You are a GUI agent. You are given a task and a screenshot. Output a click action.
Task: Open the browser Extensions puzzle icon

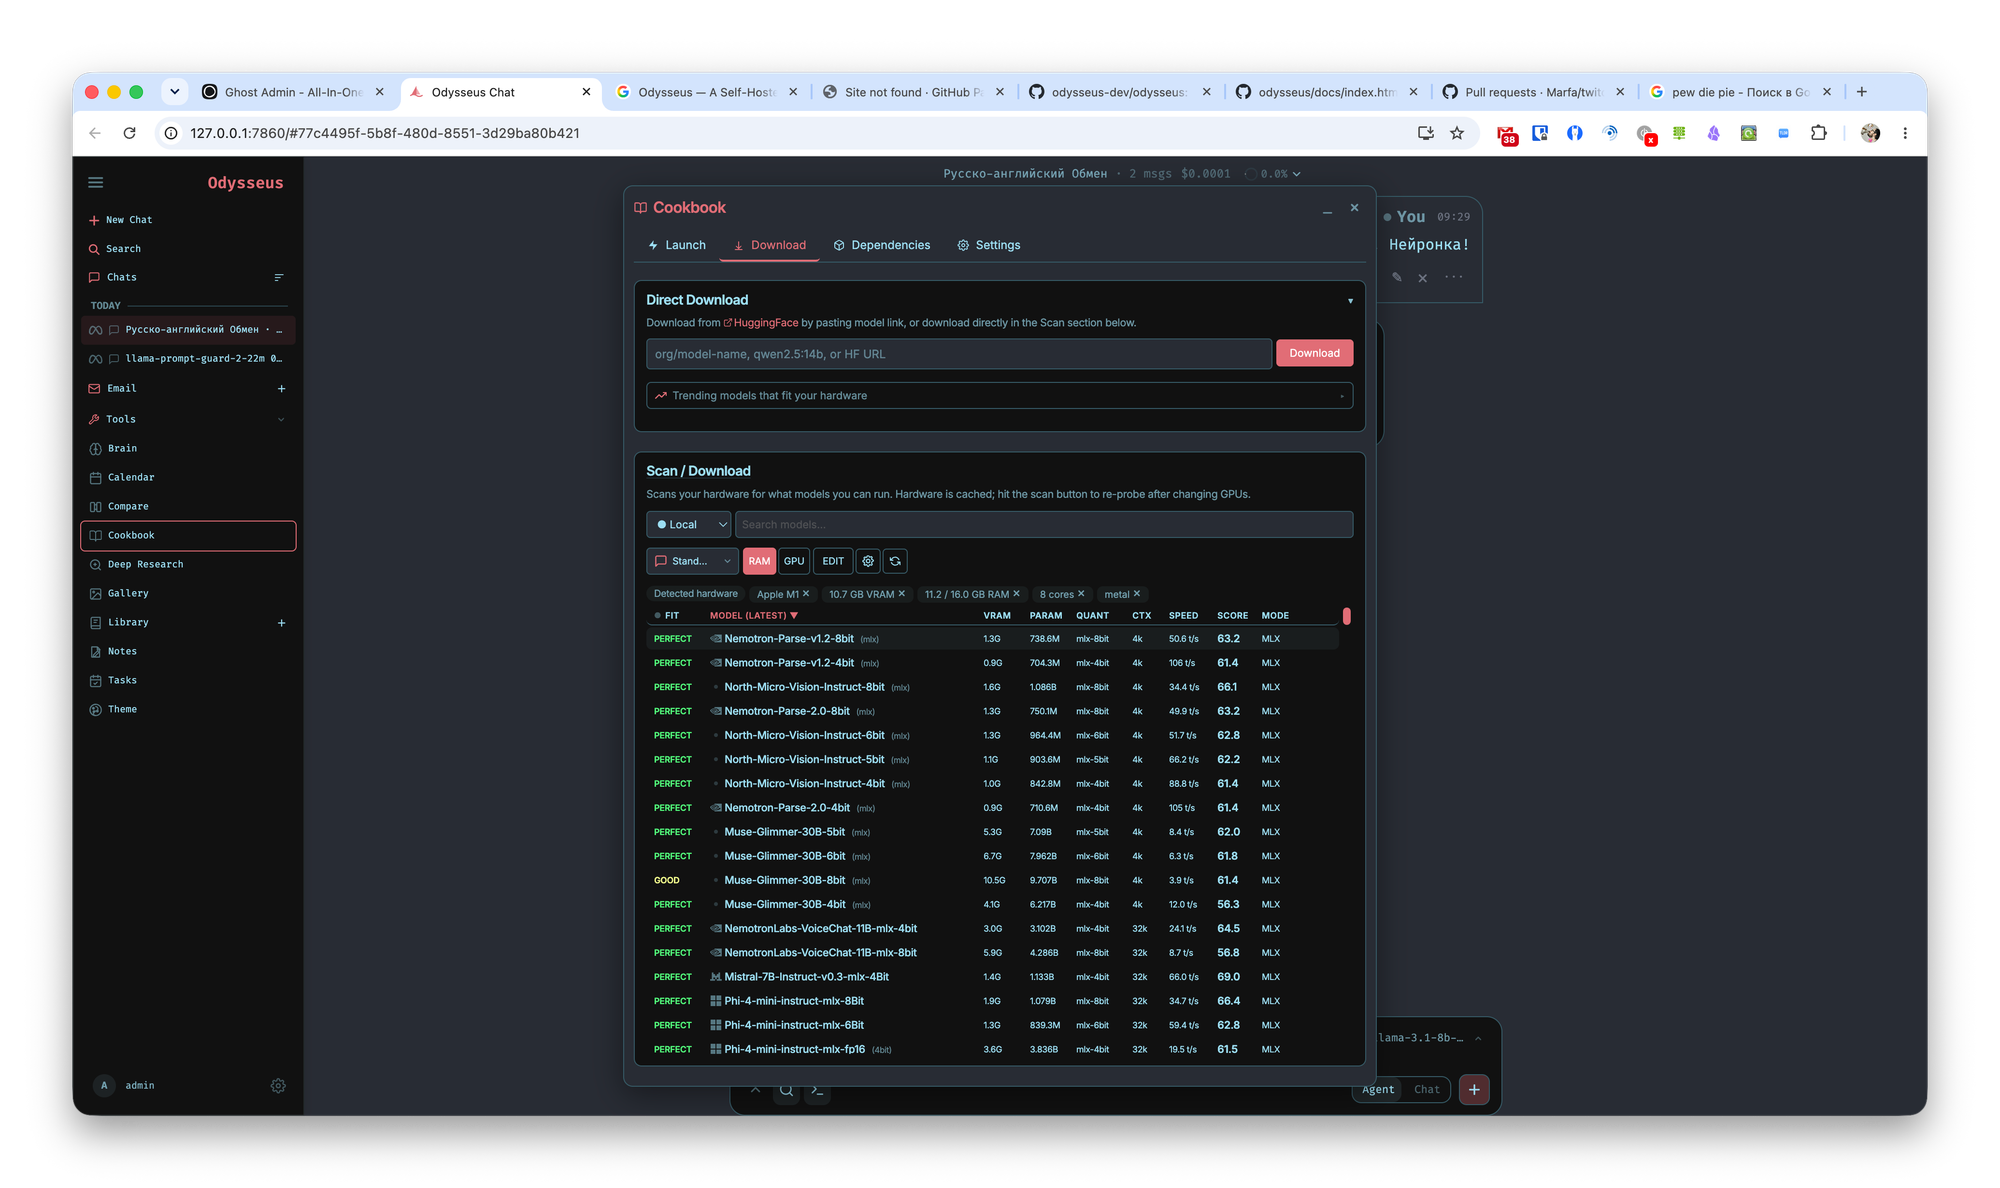pos(1818,133)
